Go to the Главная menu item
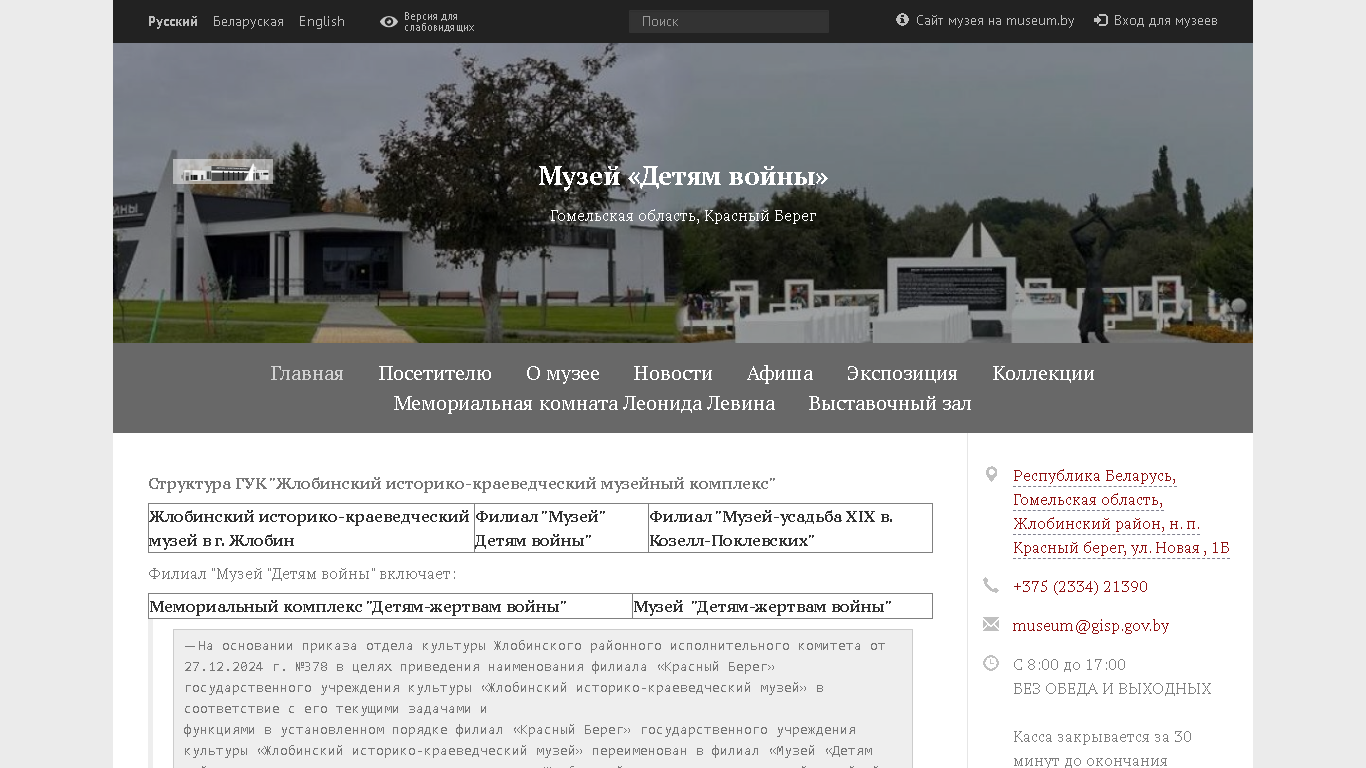This screenshot has width=1366, height=768. [307, 373]
